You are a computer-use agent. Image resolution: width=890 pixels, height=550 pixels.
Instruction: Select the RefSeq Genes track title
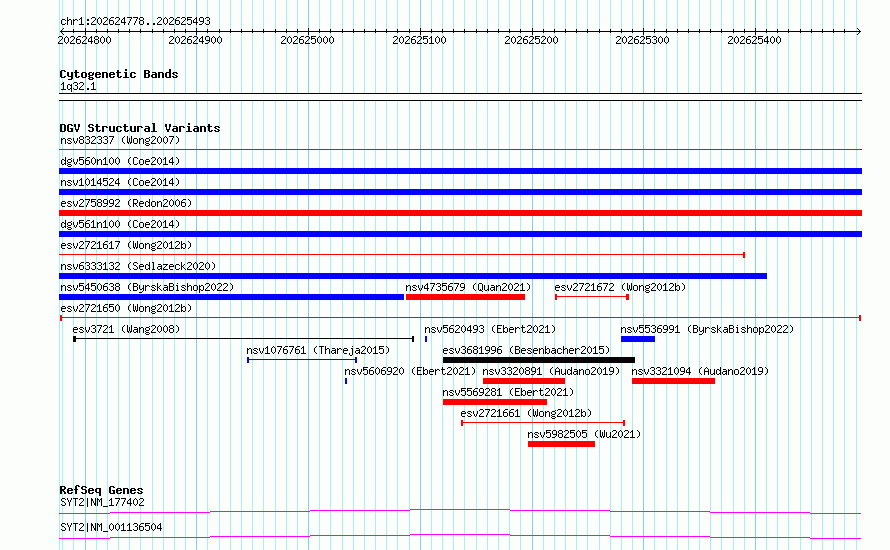[x=101, y=490]
